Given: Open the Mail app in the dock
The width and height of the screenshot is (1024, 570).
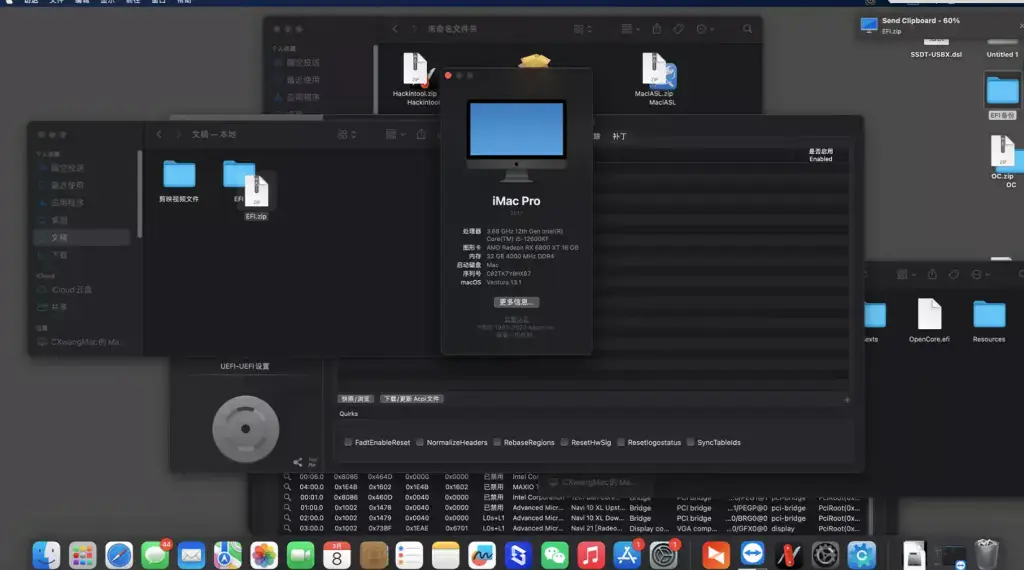Looking at the screenshot, I should click(191, 556).
